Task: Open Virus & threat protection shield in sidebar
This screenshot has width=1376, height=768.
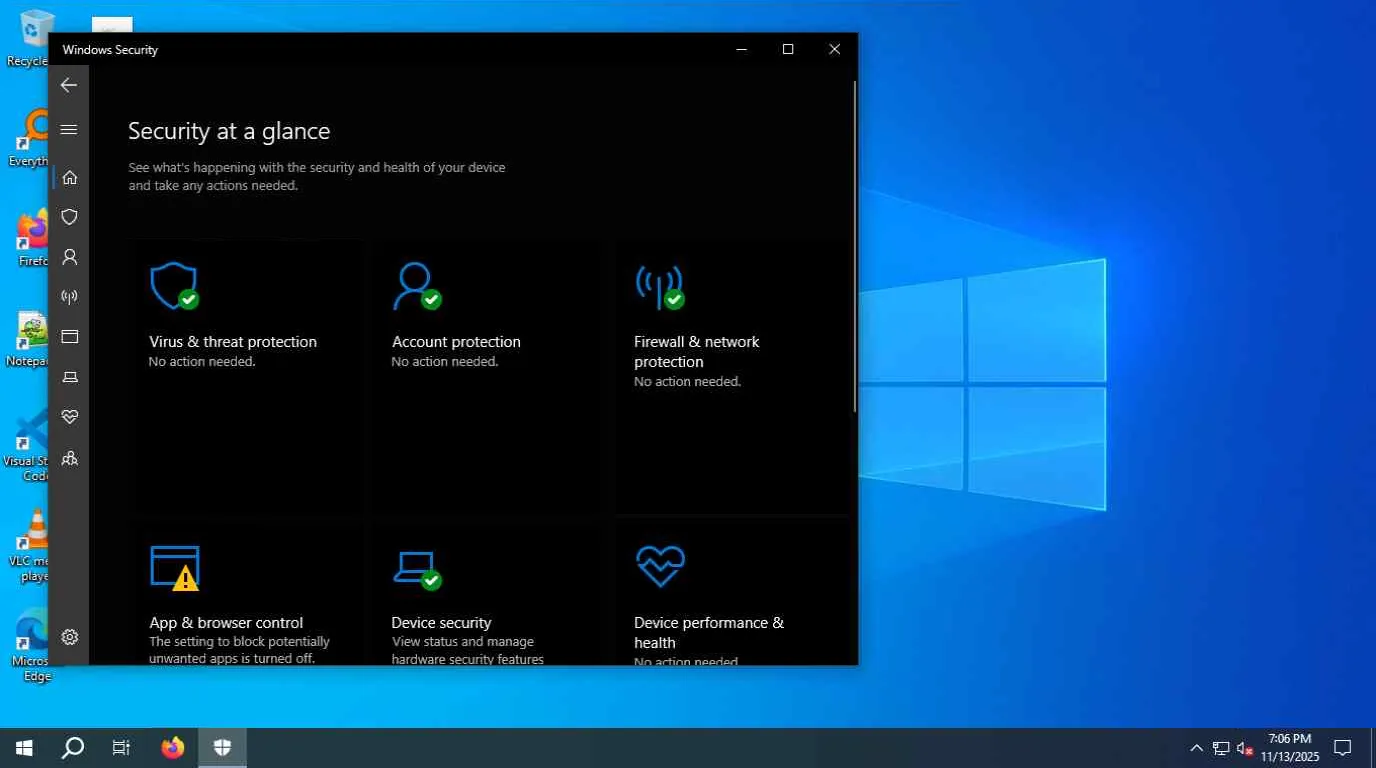Action: click(69, 217)
